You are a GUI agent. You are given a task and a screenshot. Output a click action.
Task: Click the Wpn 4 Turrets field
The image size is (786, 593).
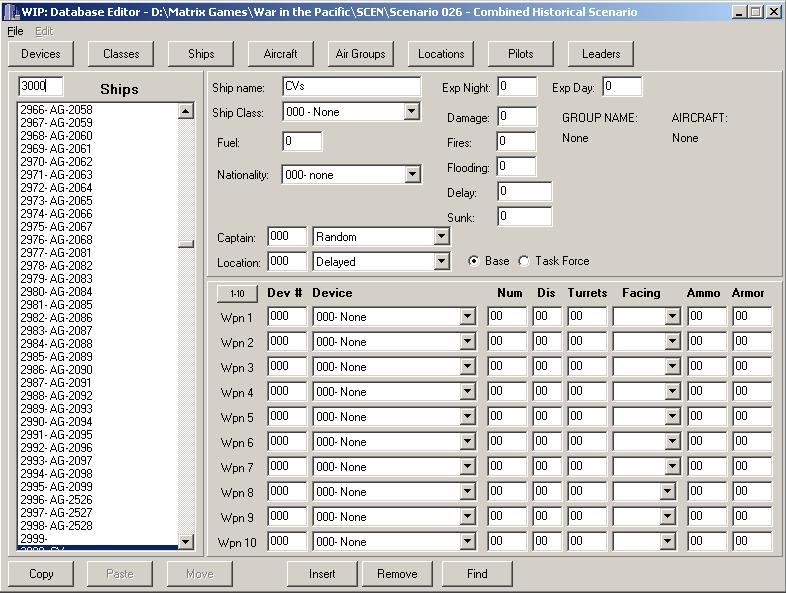click(x=587, y=391)
